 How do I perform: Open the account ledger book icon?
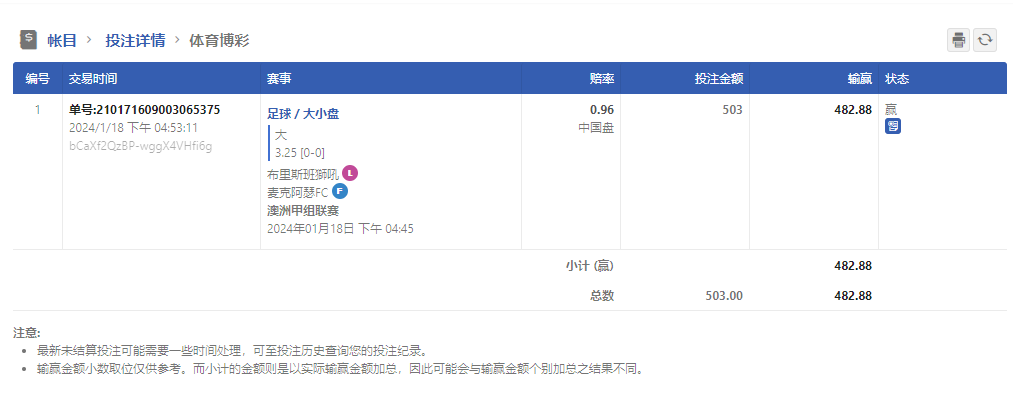pos(28,40)
